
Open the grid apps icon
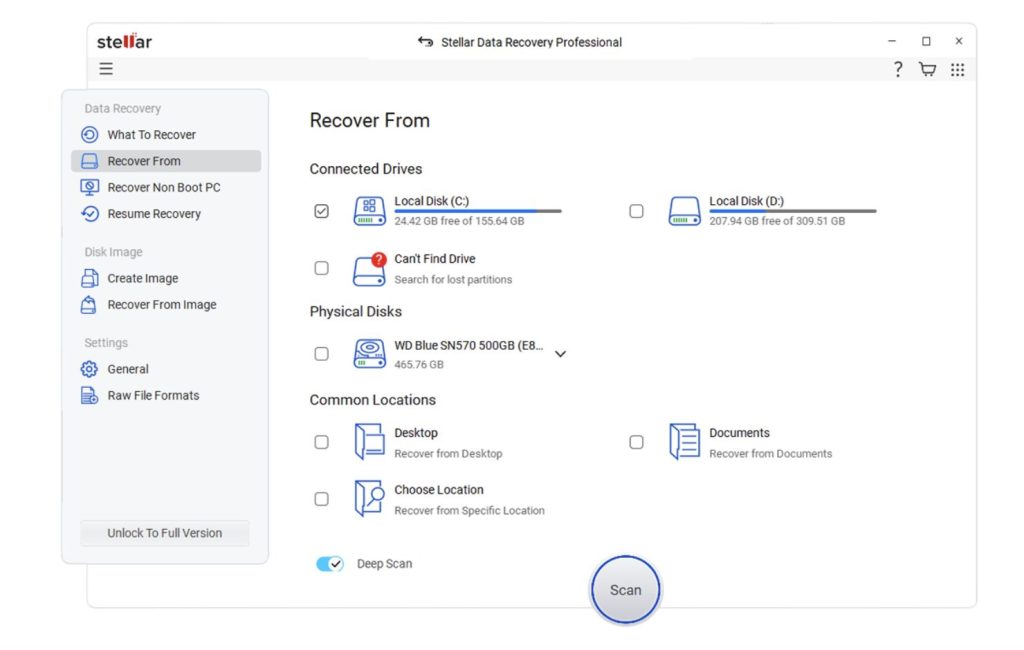point(957,69)
